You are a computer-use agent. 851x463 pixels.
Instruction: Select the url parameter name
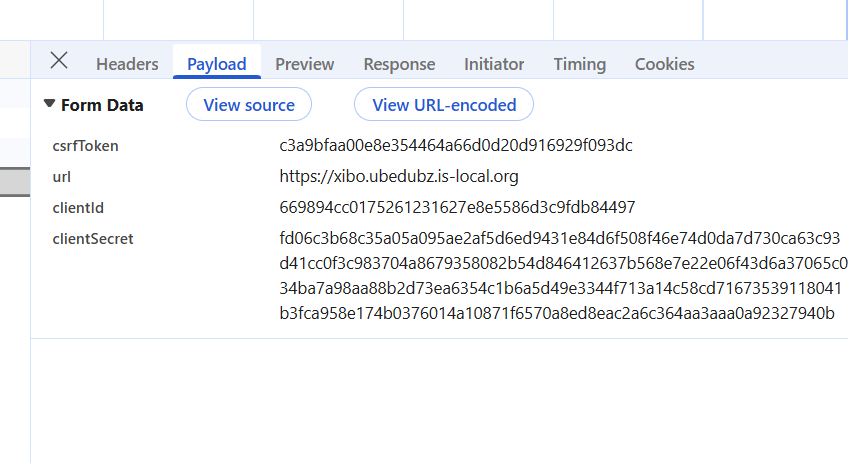tap(62, 177)
